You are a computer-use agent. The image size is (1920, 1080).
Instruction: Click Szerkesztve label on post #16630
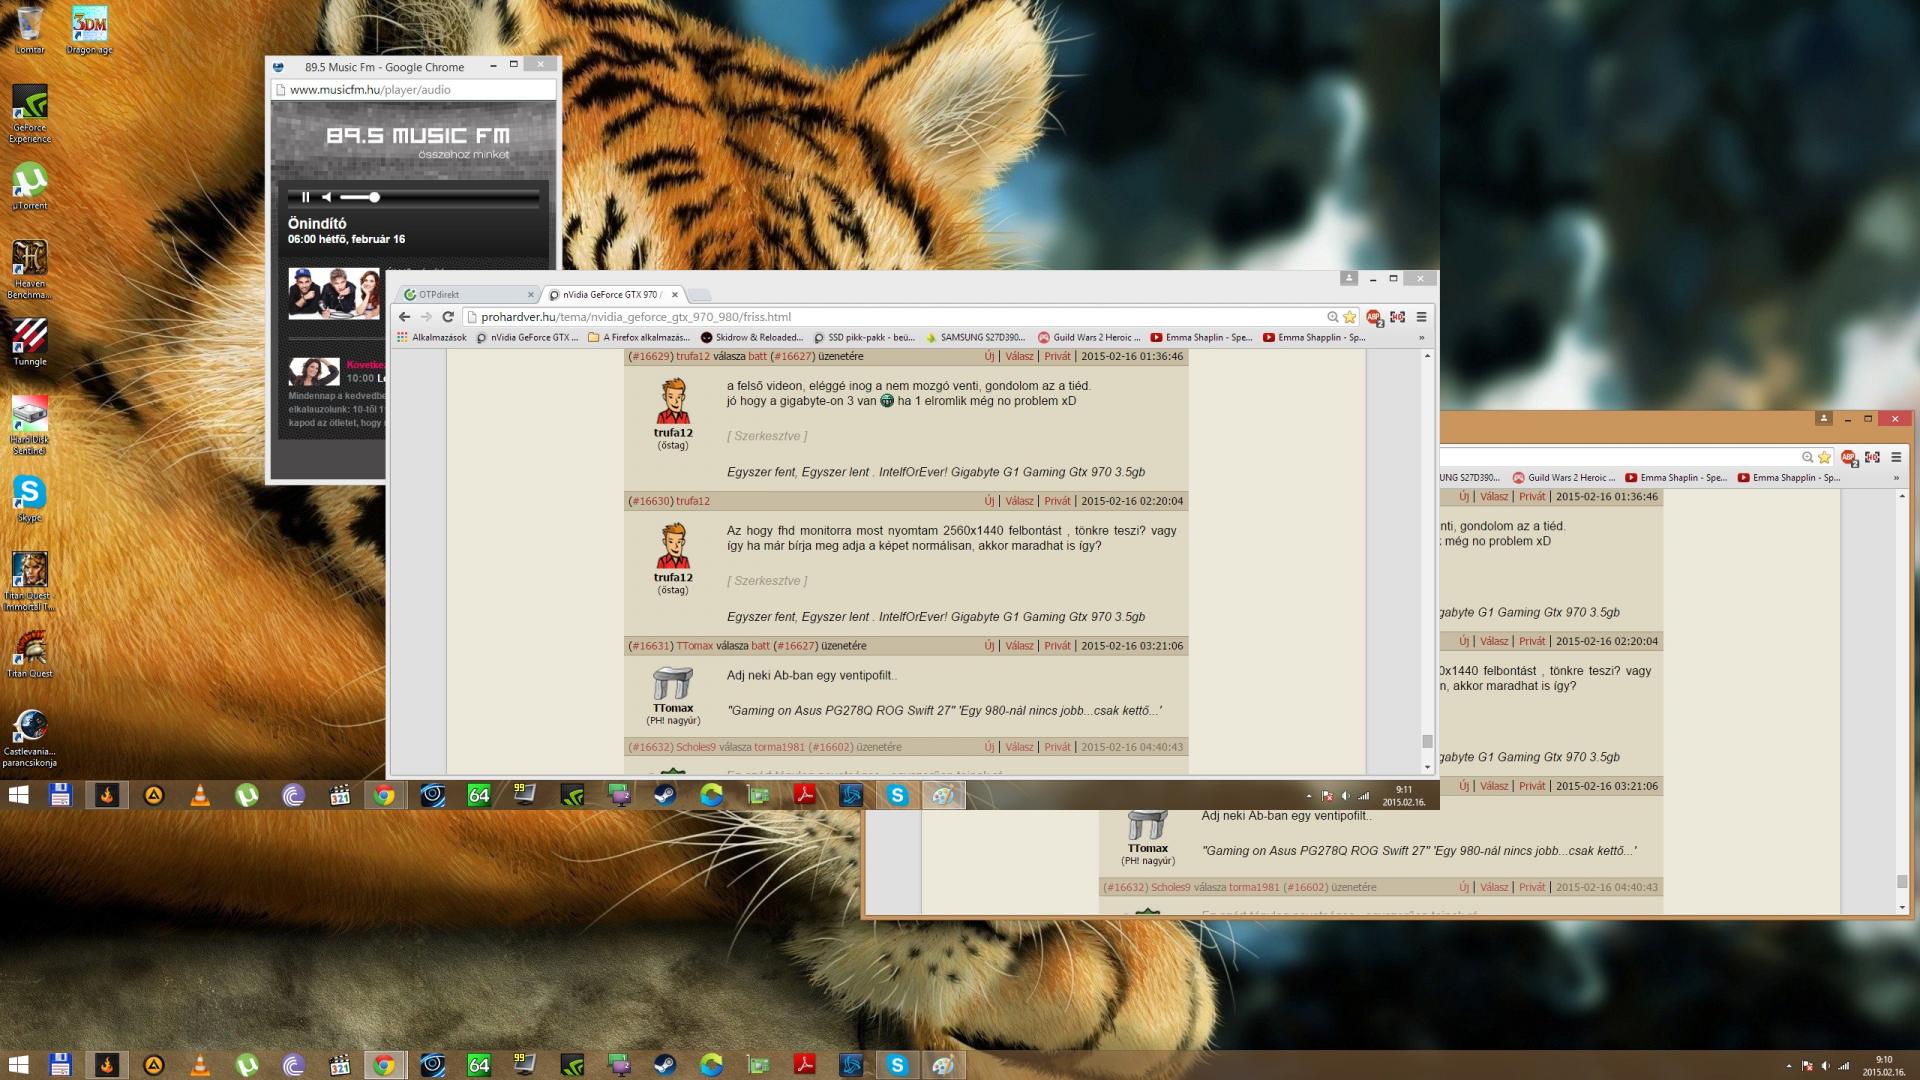pyautogui.click(x=767, y=581)
